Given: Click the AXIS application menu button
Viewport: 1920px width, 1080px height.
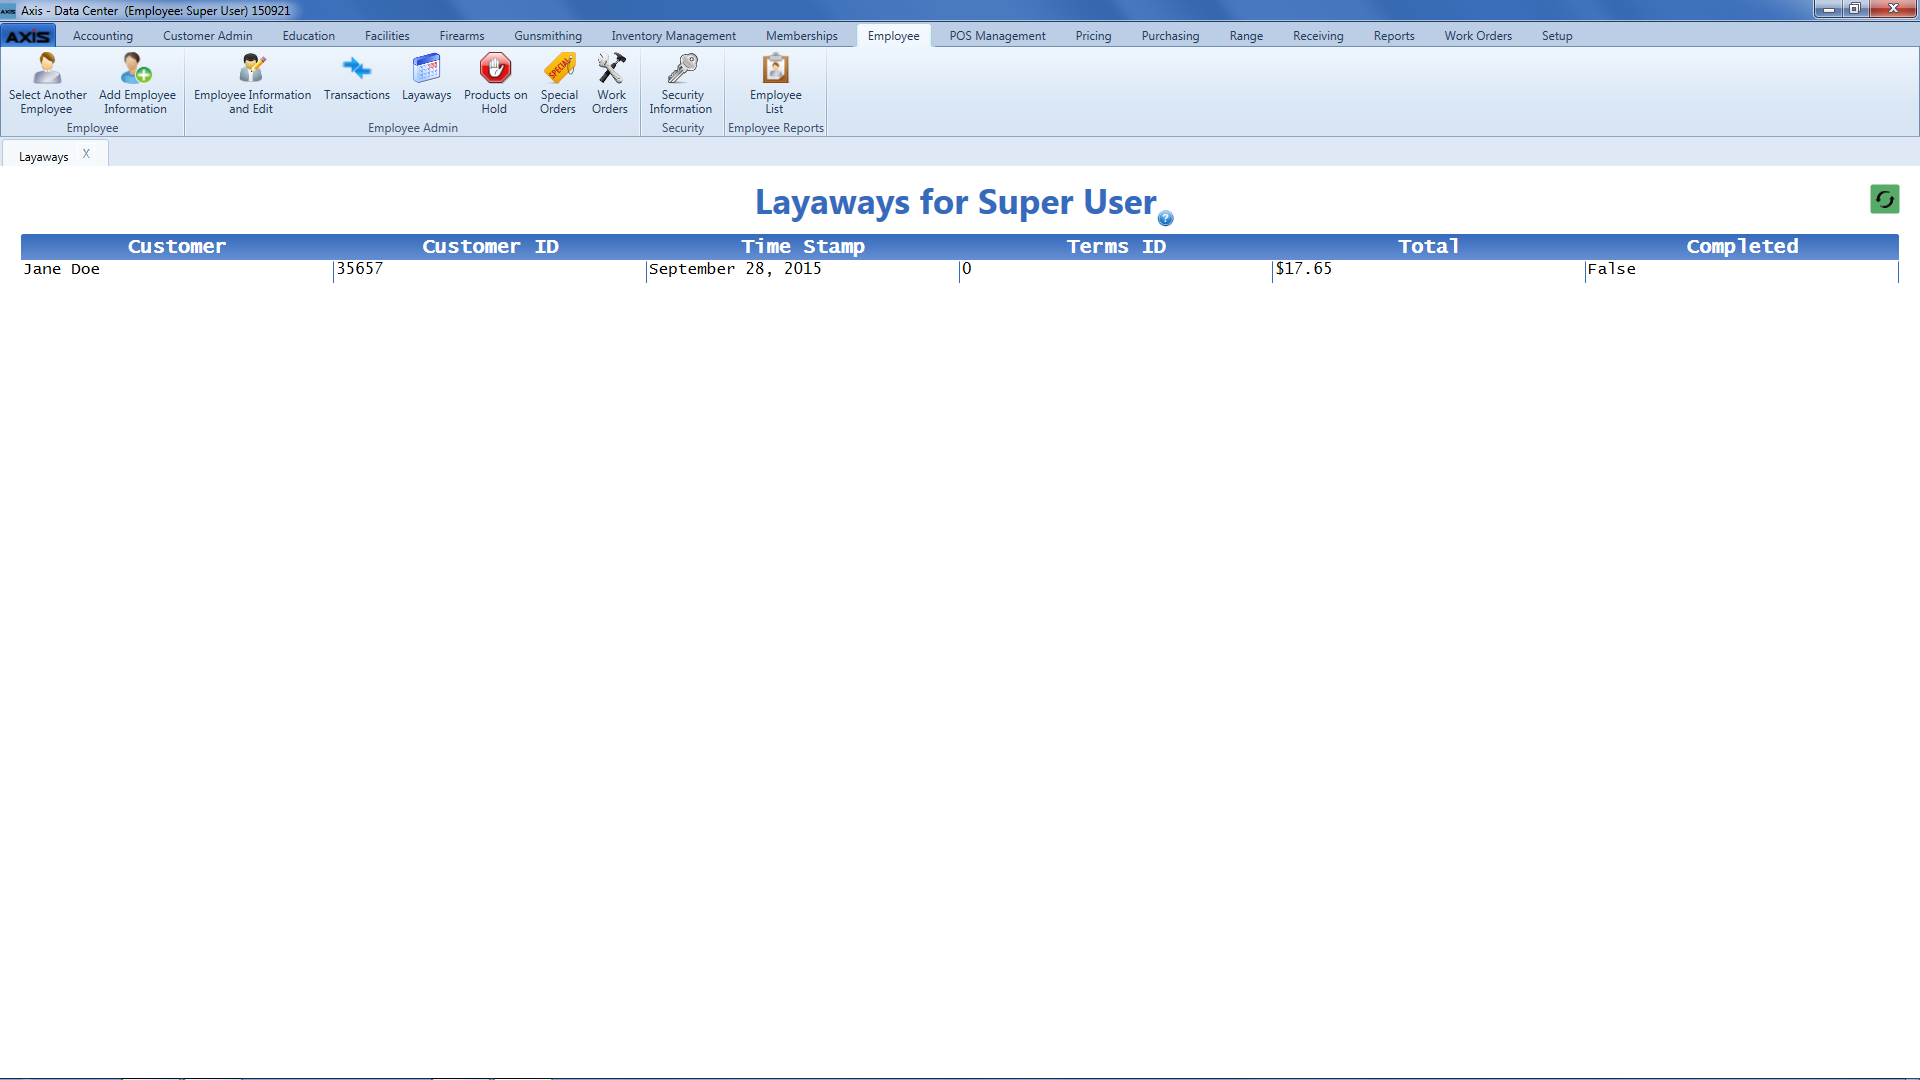Looking at the screenshot, I should (28, 36).
